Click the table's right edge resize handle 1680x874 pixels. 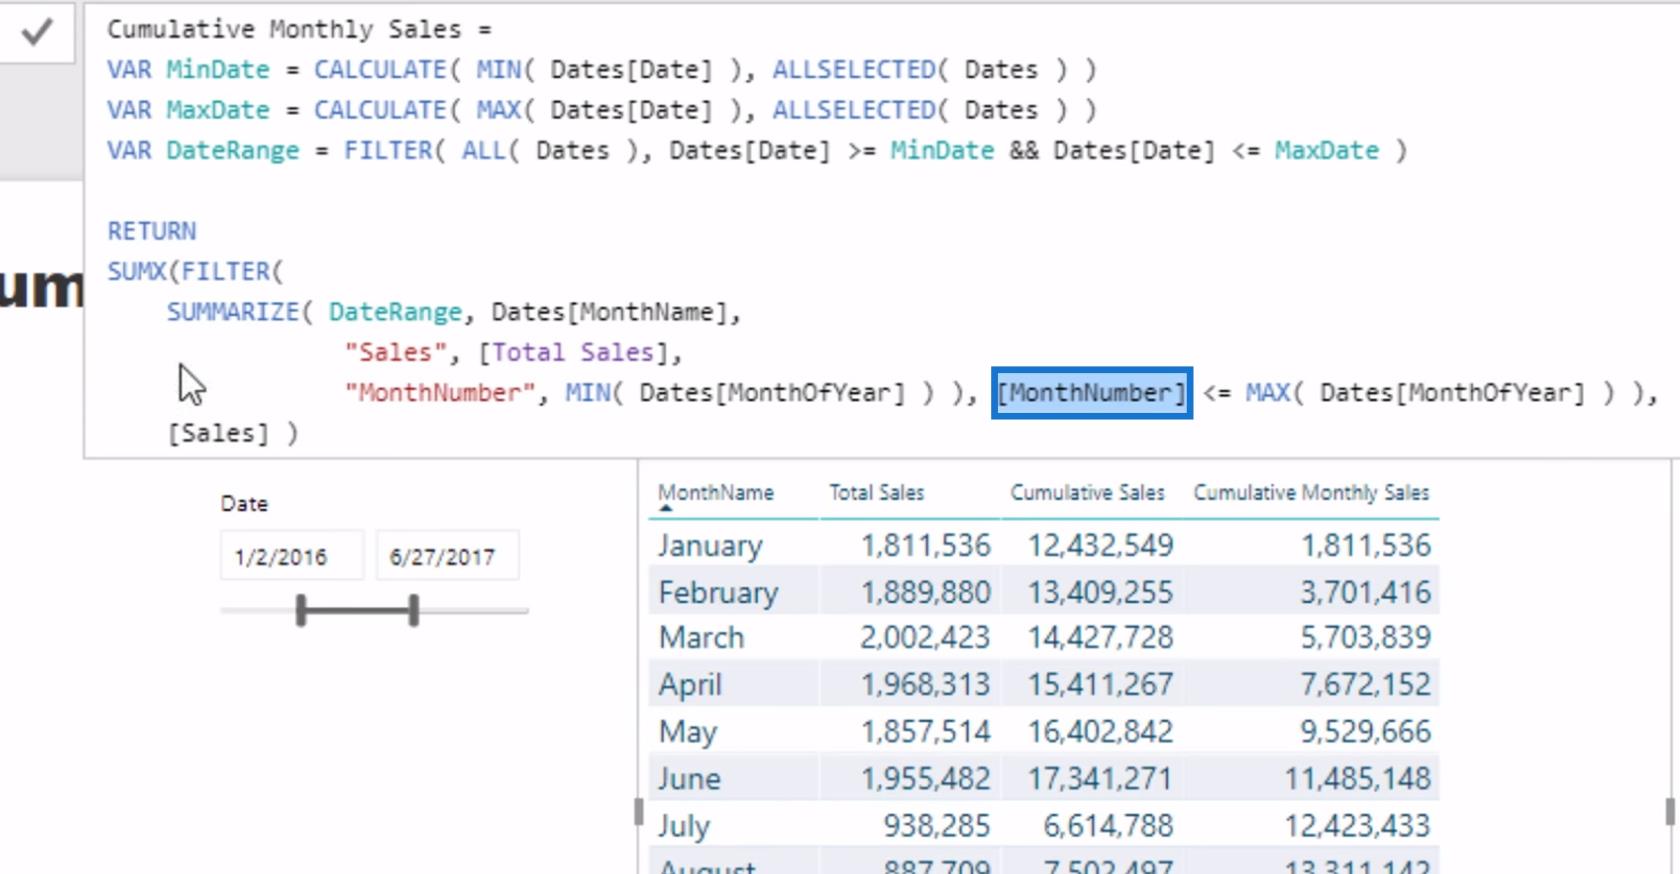coord(1669,811)
